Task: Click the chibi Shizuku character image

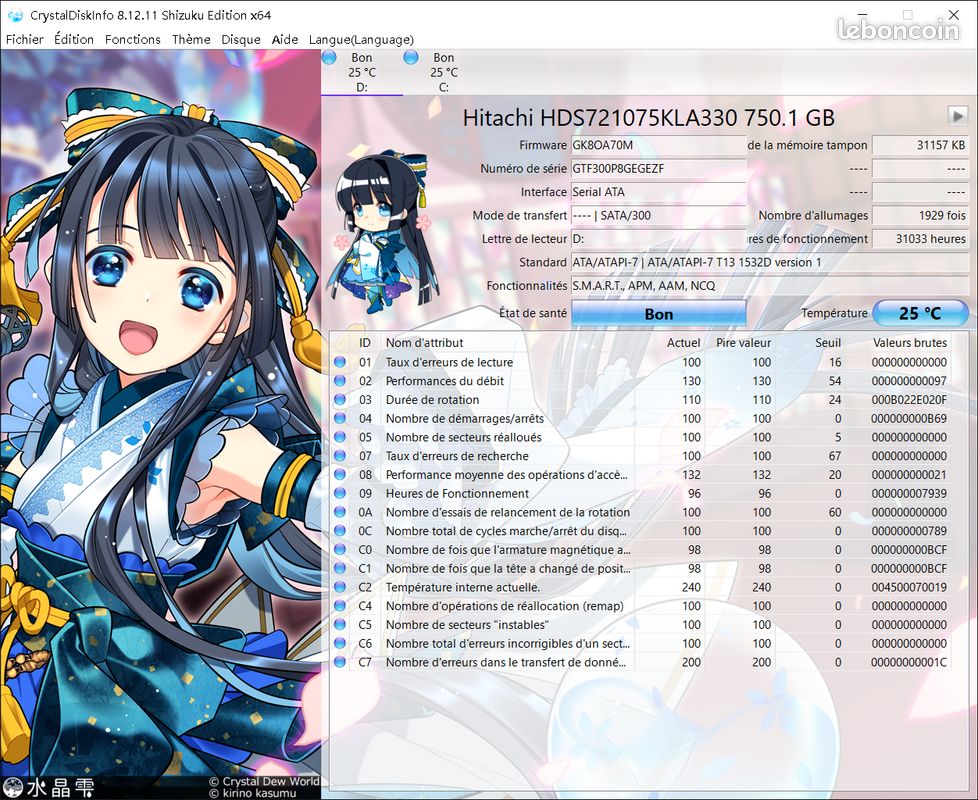Action: 384,232
